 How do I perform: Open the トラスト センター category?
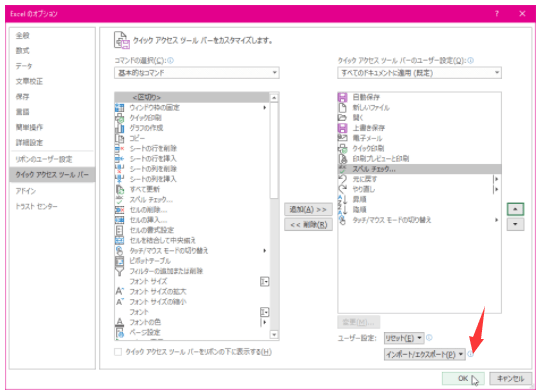tap(36, 206)
